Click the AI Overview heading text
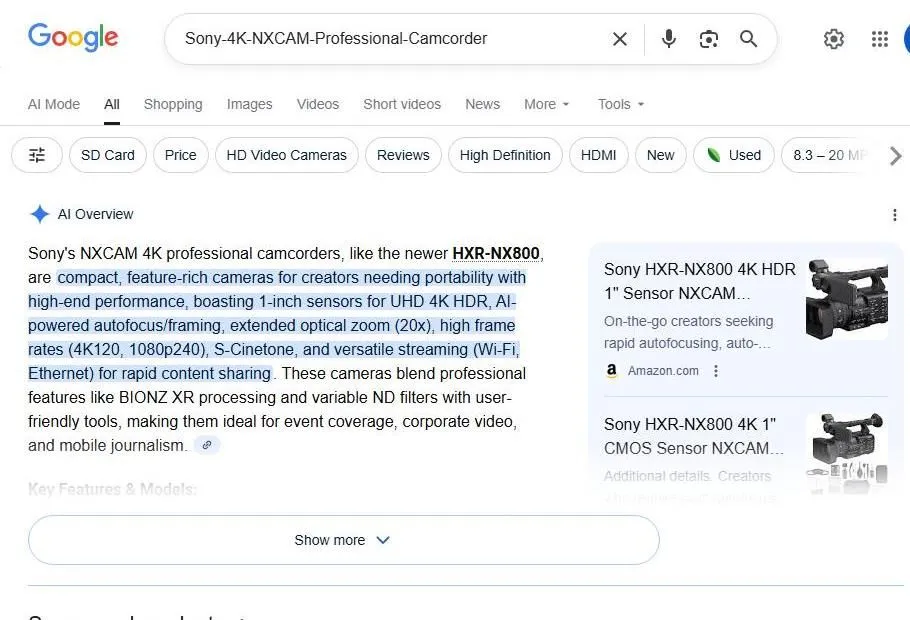 click(95, 214)
